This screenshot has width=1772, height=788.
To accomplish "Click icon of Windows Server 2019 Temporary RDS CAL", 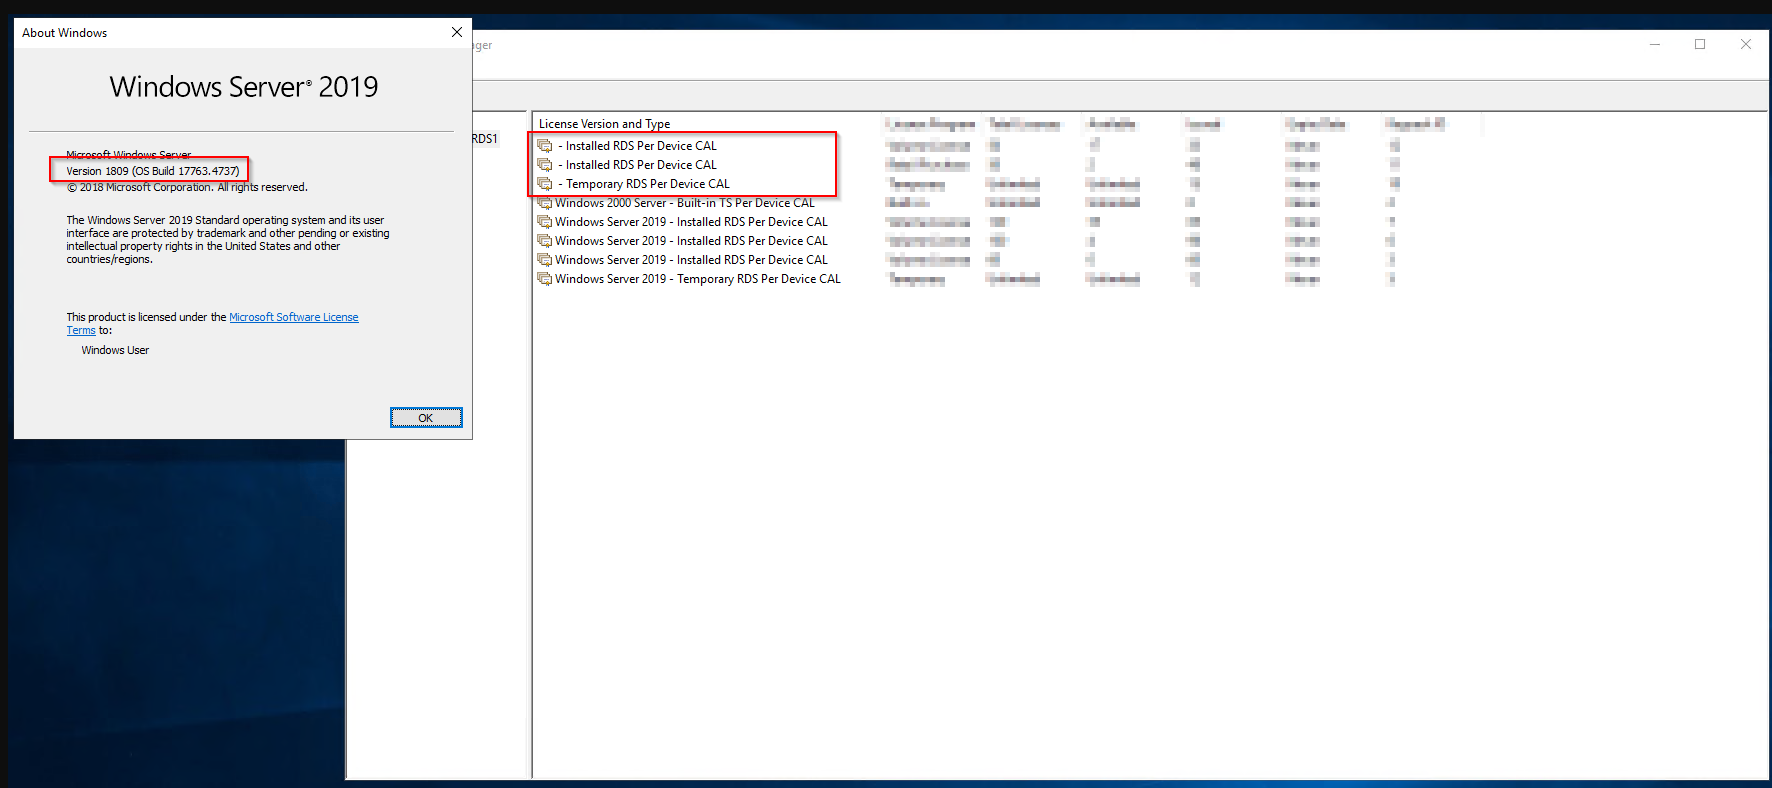I will tap(545, 279).
